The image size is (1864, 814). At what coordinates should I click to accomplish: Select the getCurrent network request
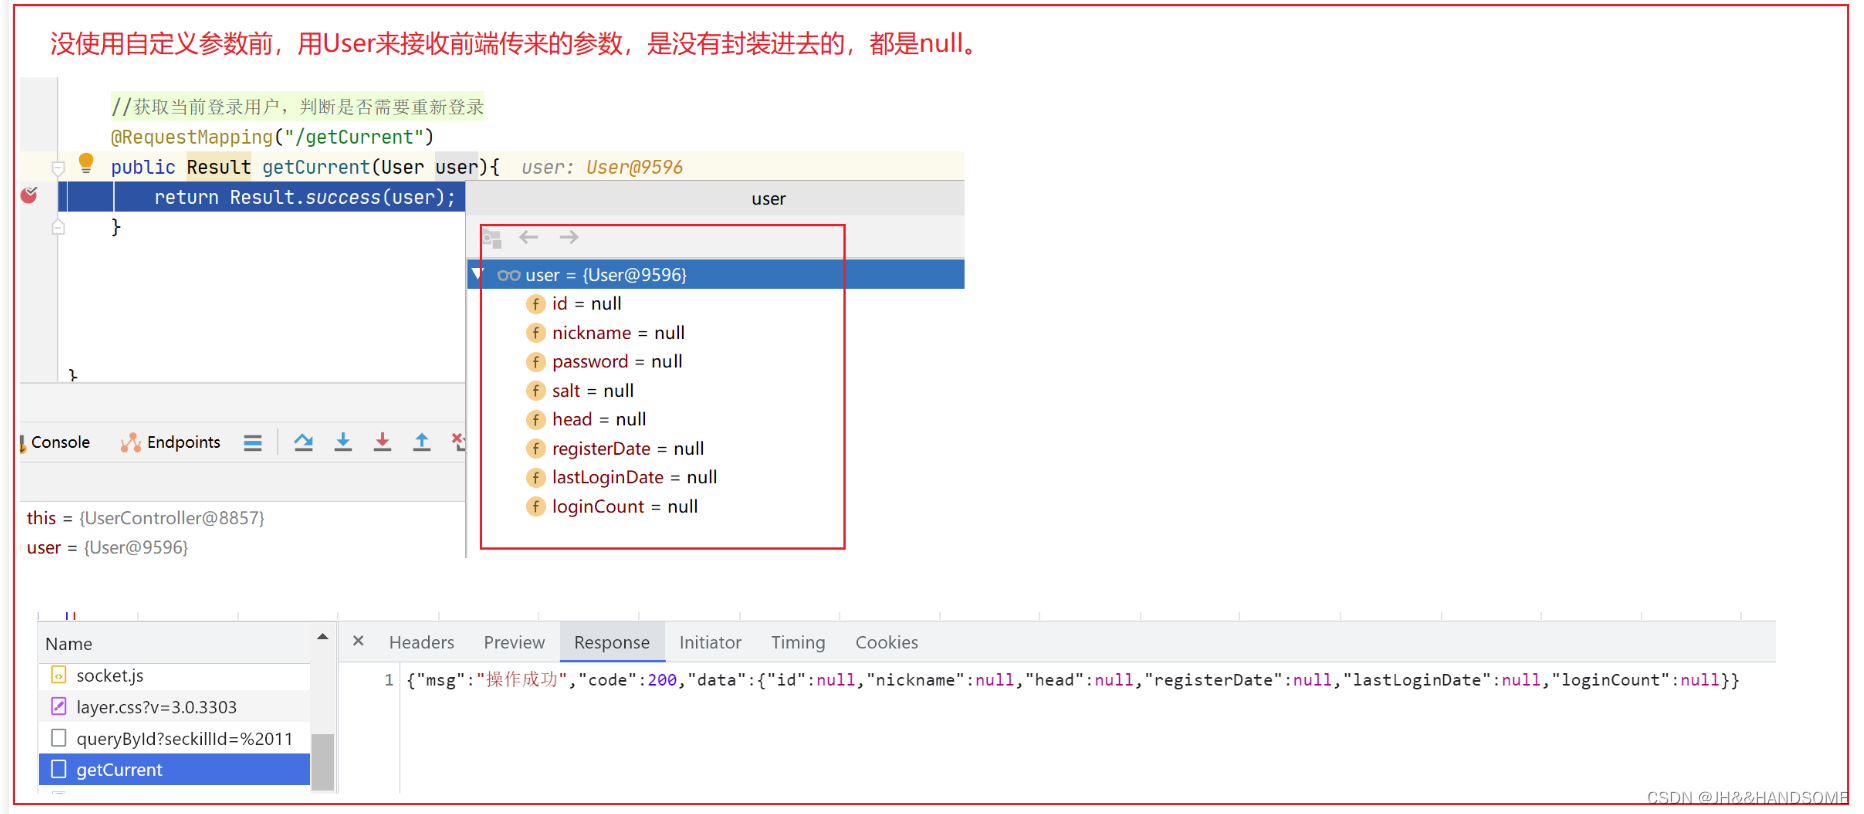pos(174,769)
